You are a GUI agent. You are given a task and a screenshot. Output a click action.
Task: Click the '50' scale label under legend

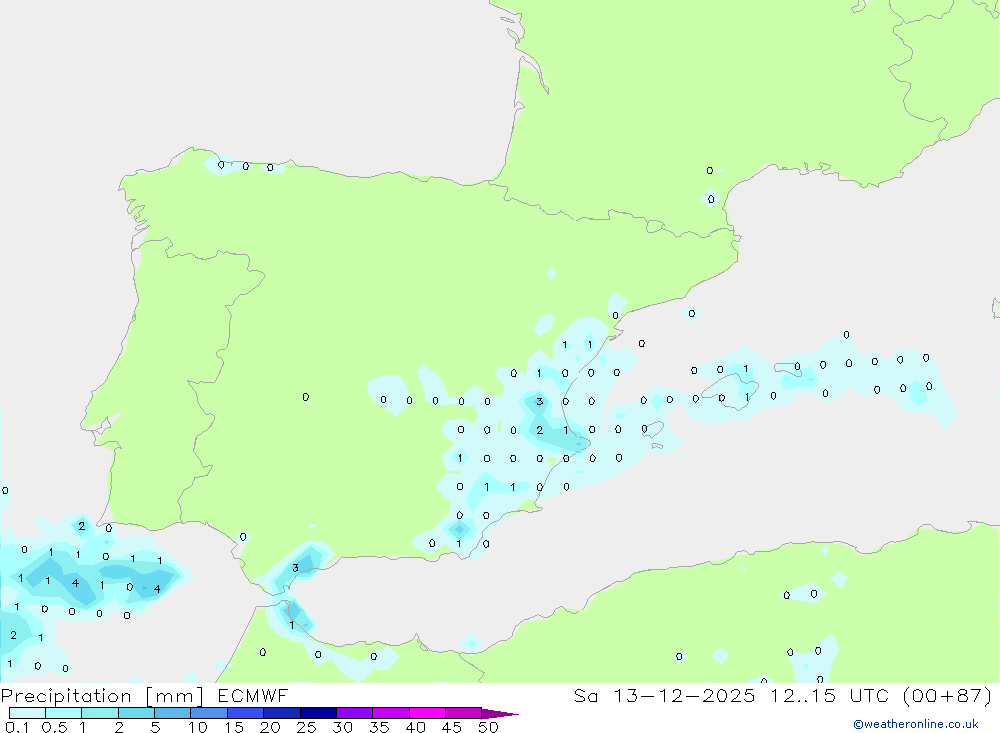(x=489, y=727)
